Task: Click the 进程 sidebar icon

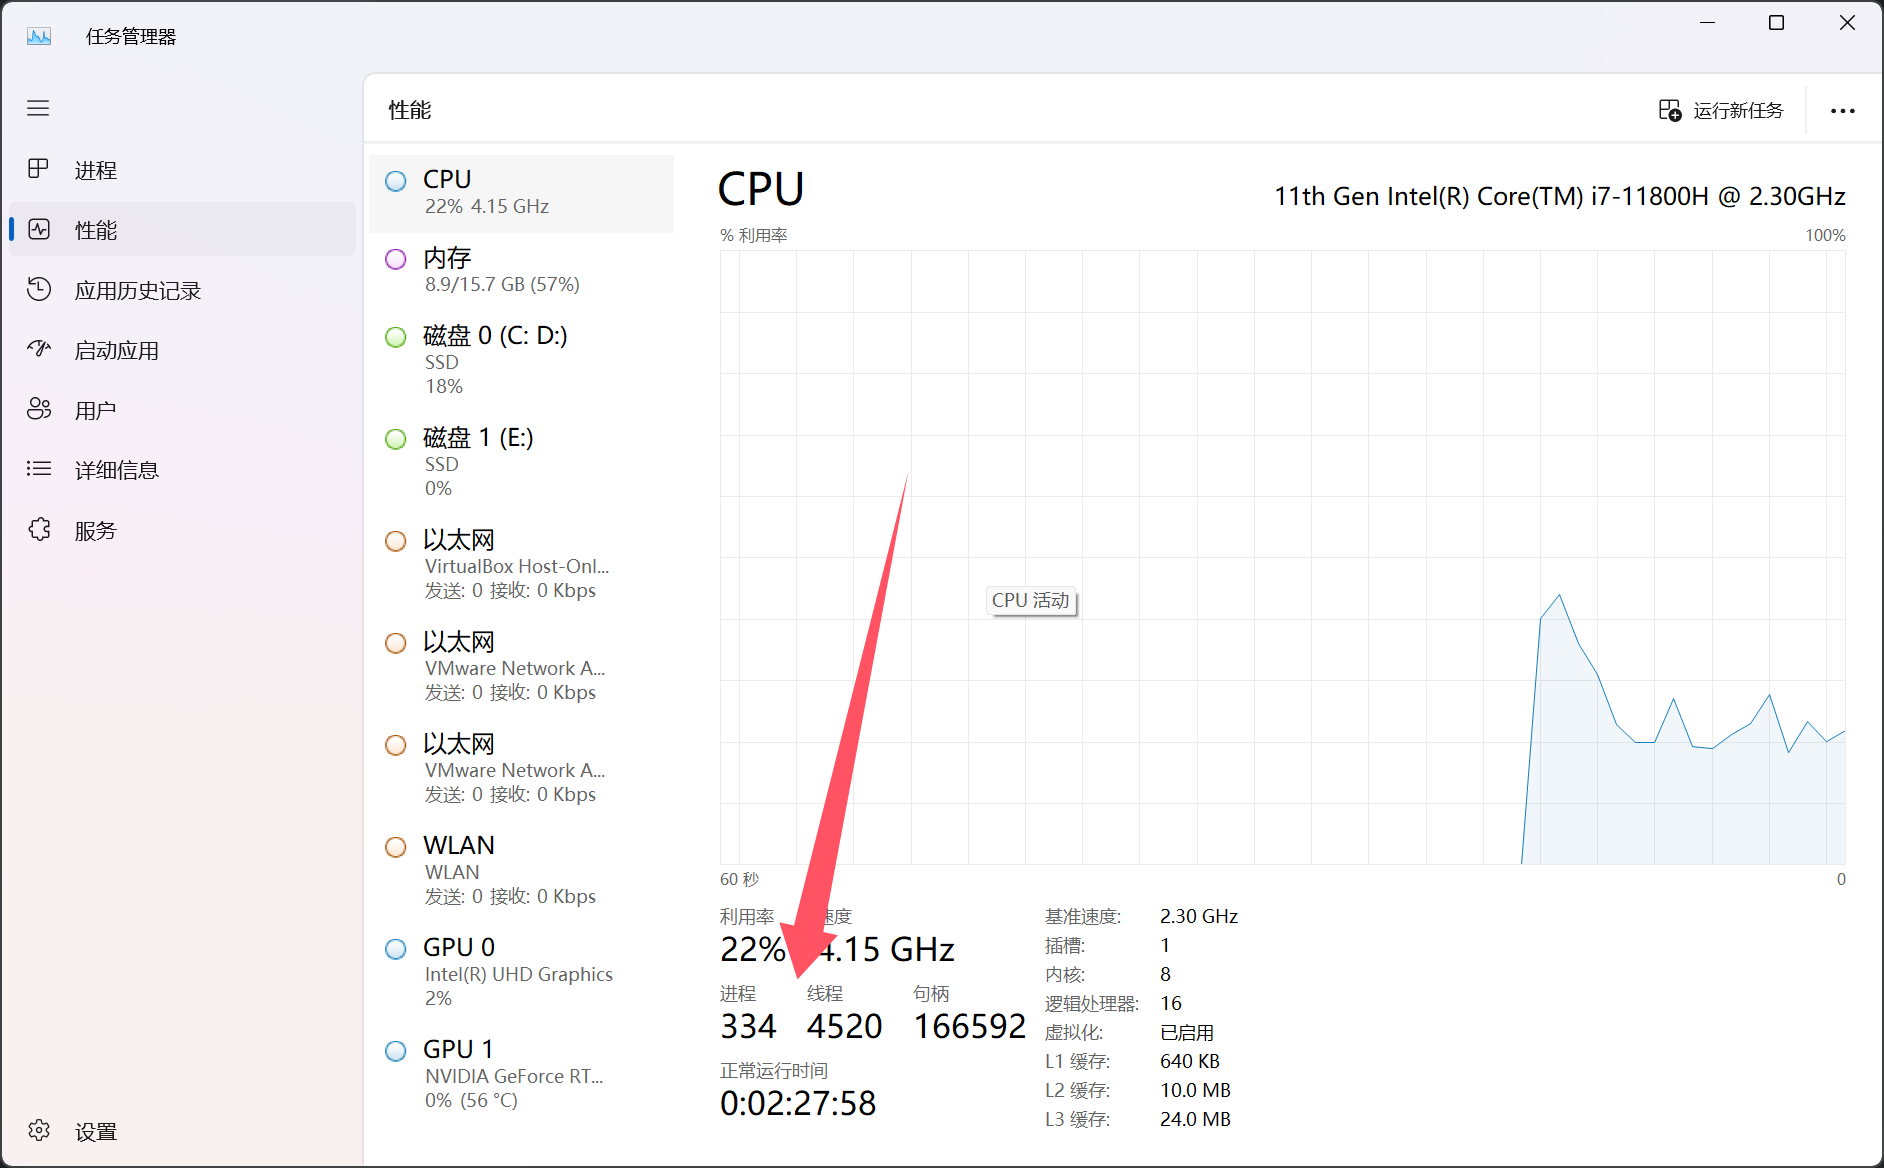Action: 38,168
